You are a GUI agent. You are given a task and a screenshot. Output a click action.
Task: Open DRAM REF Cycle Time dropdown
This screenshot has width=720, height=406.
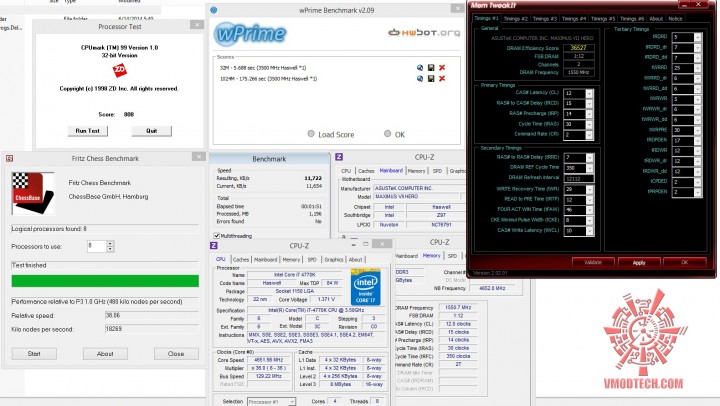(590, 168)
